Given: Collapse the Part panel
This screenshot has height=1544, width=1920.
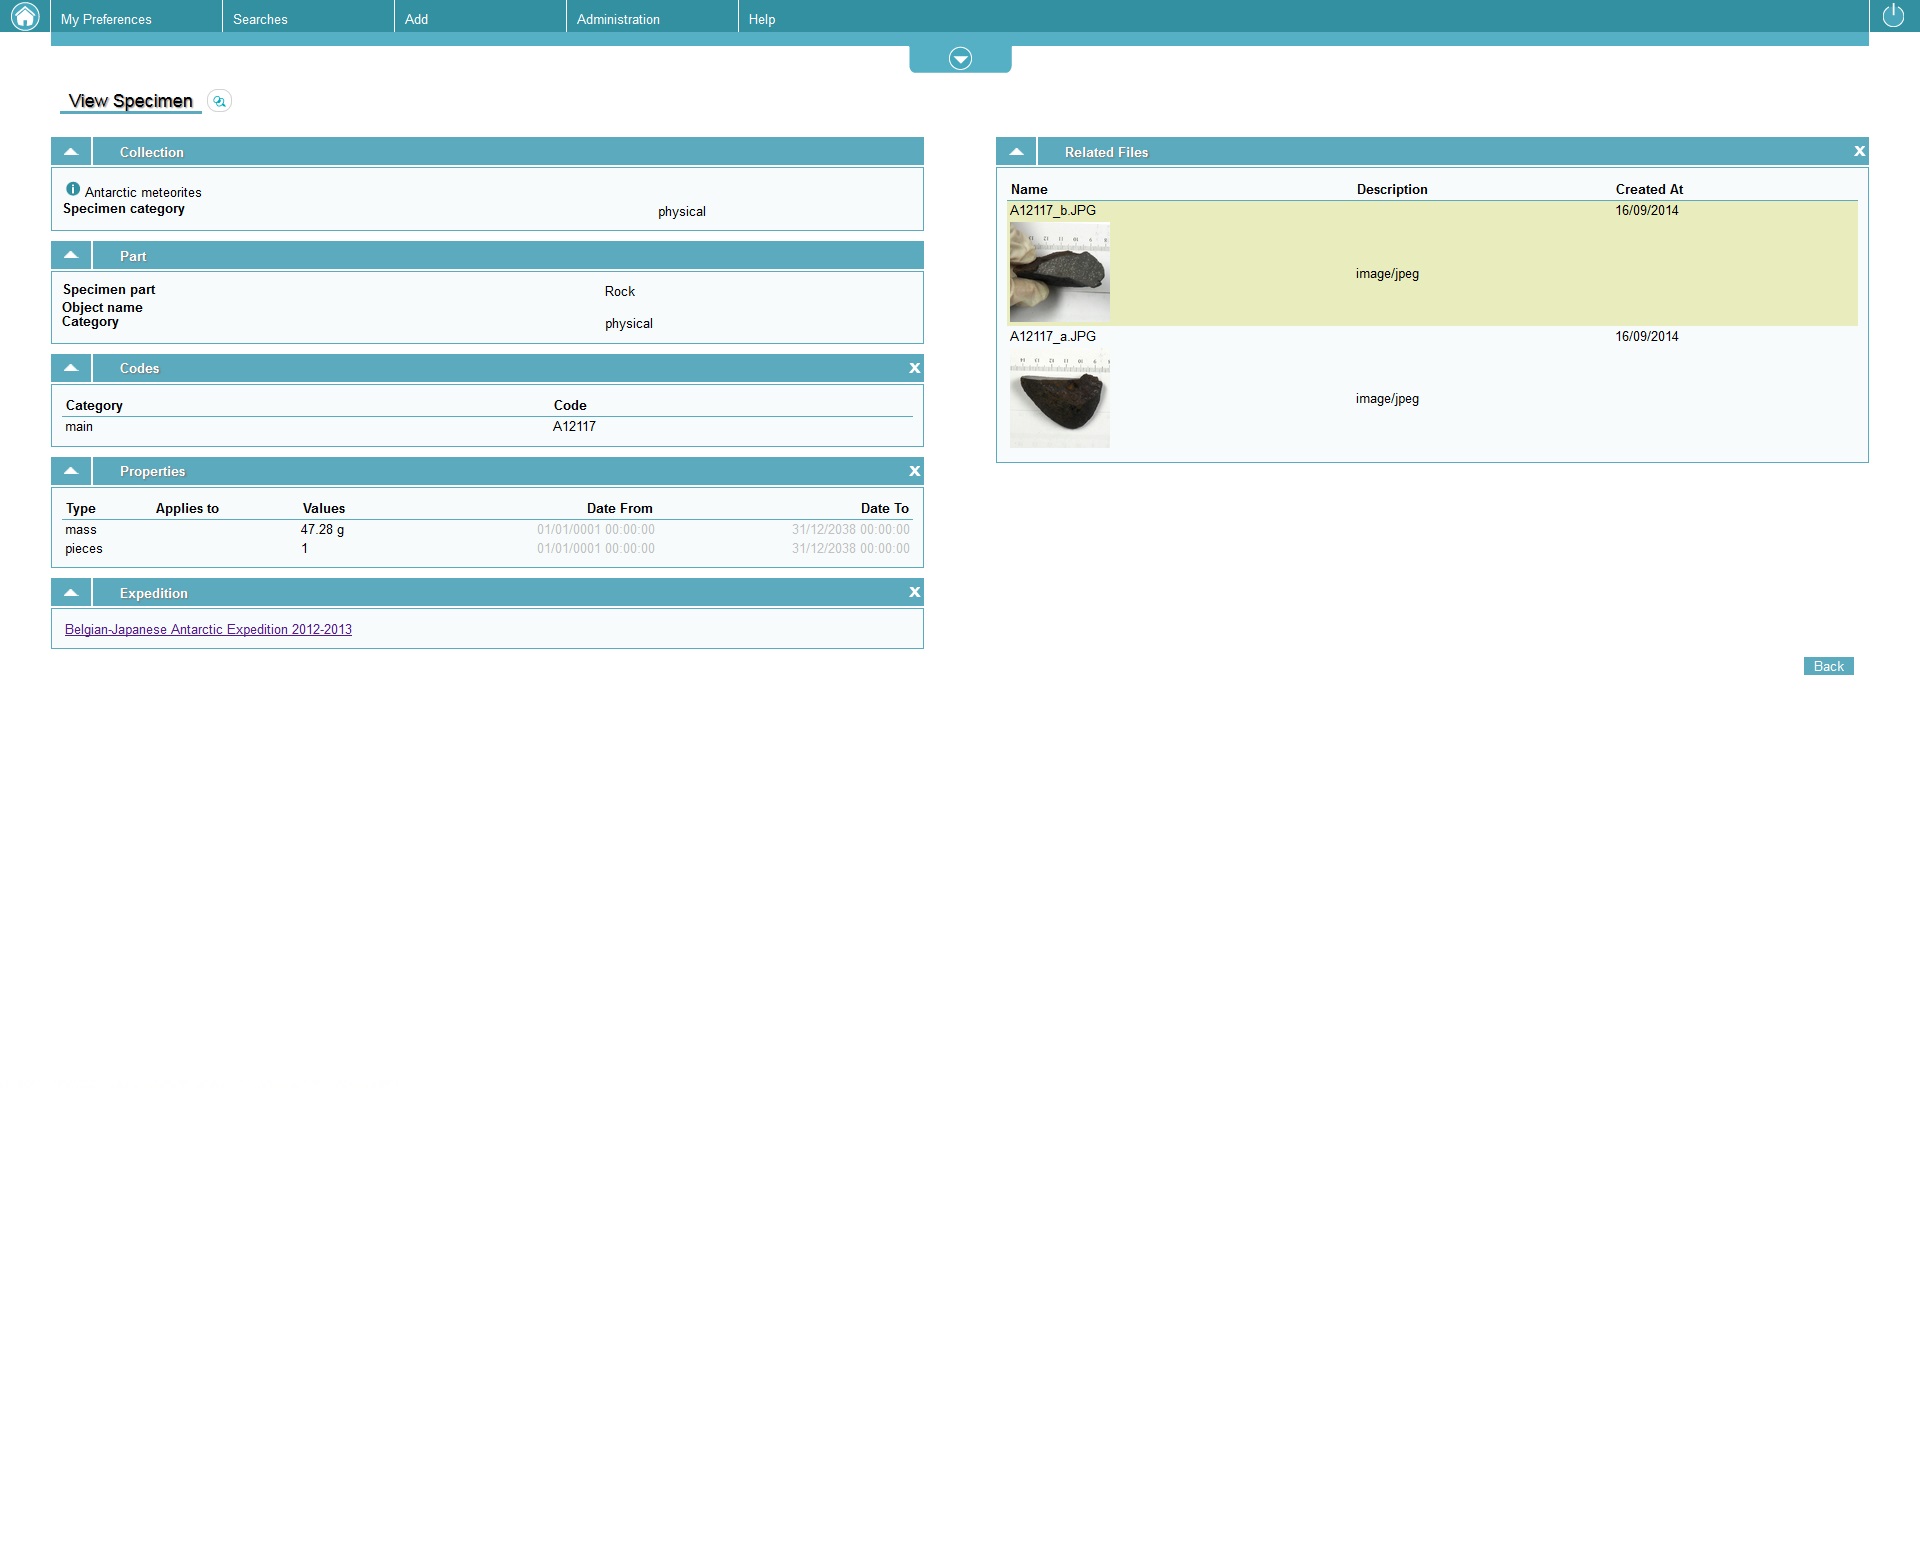Looking at the screenshot, I should pos(71,256).
